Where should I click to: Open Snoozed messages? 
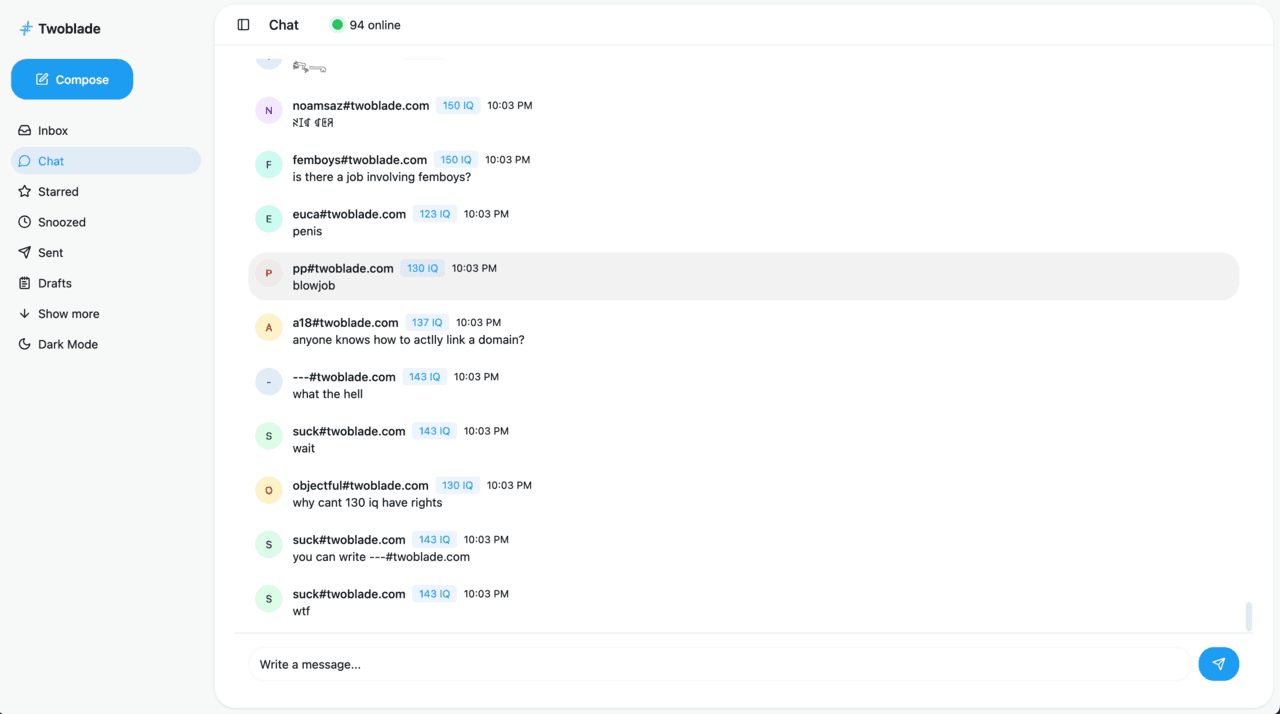pyautogui.click(x=105, y=222)
